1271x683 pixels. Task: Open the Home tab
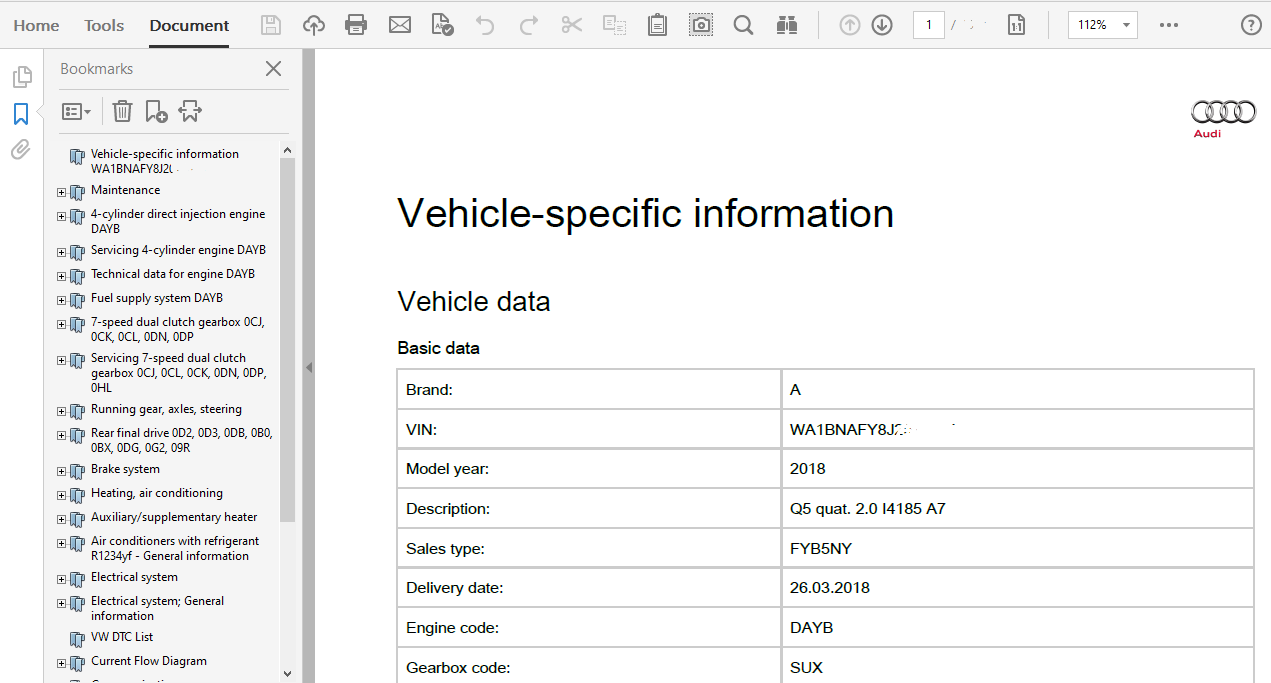point(36,25)
